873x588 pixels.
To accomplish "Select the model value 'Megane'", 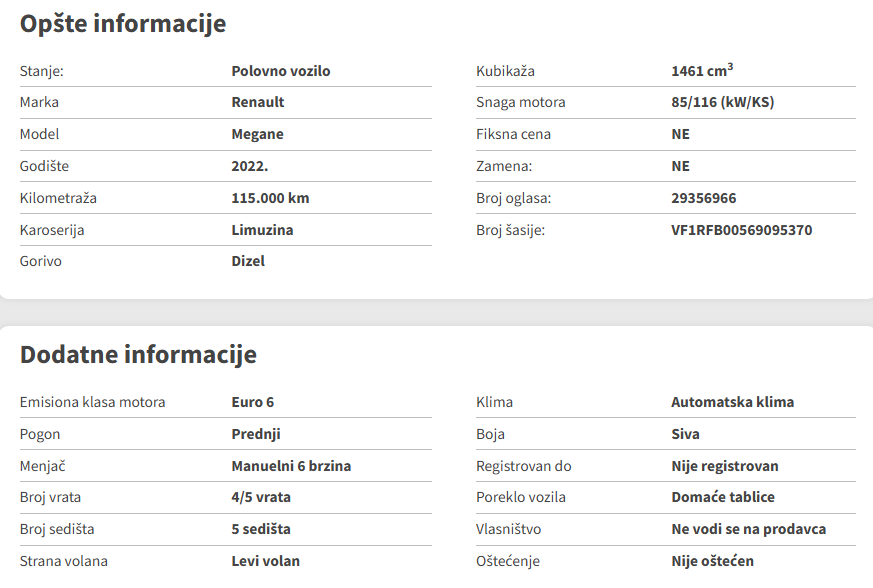I will [257, 134].
